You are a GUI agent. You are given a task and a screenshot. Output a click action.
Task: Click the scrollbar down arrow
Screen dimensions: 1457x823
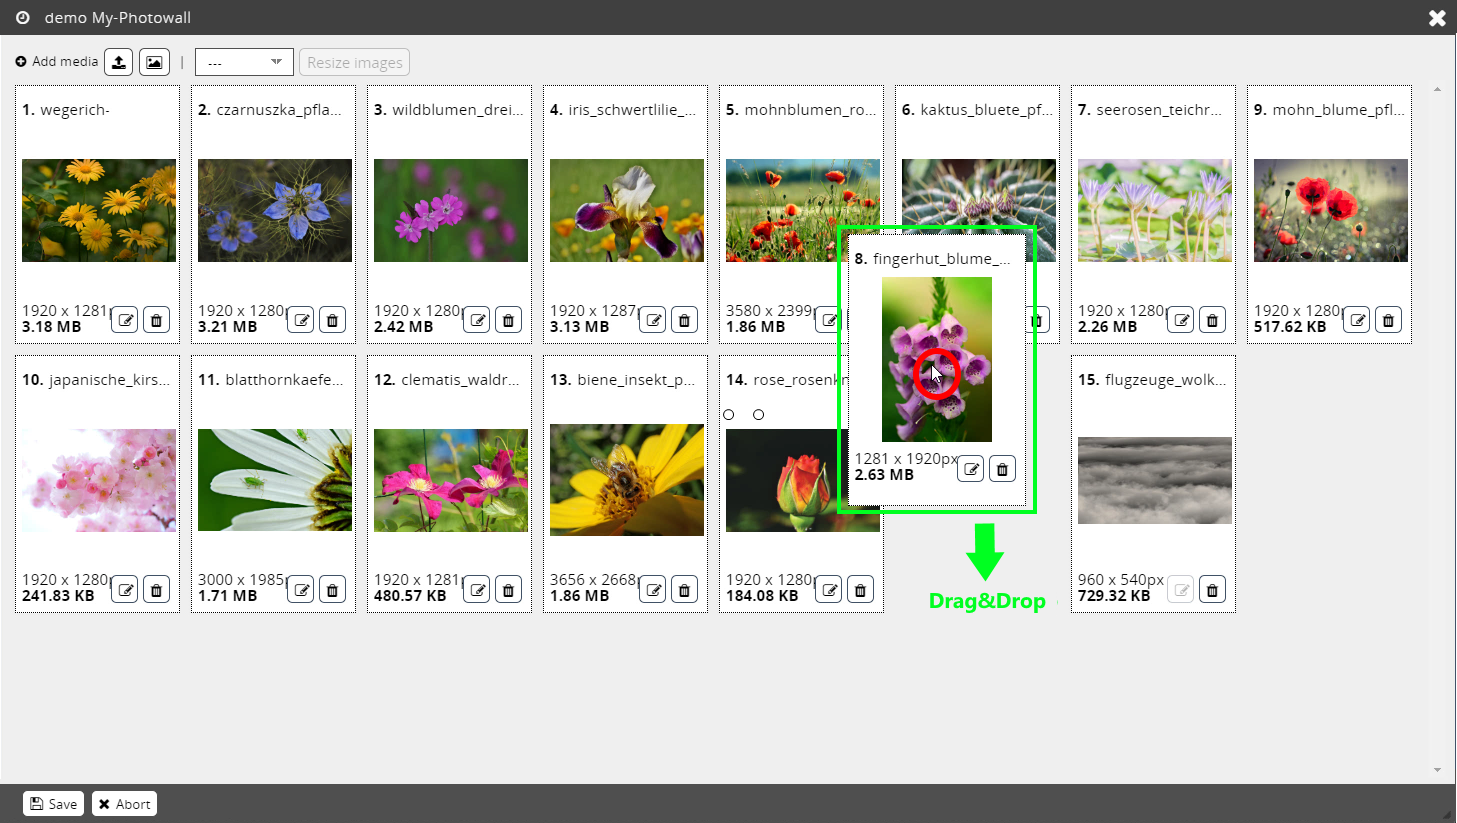tap(1437, 770)
